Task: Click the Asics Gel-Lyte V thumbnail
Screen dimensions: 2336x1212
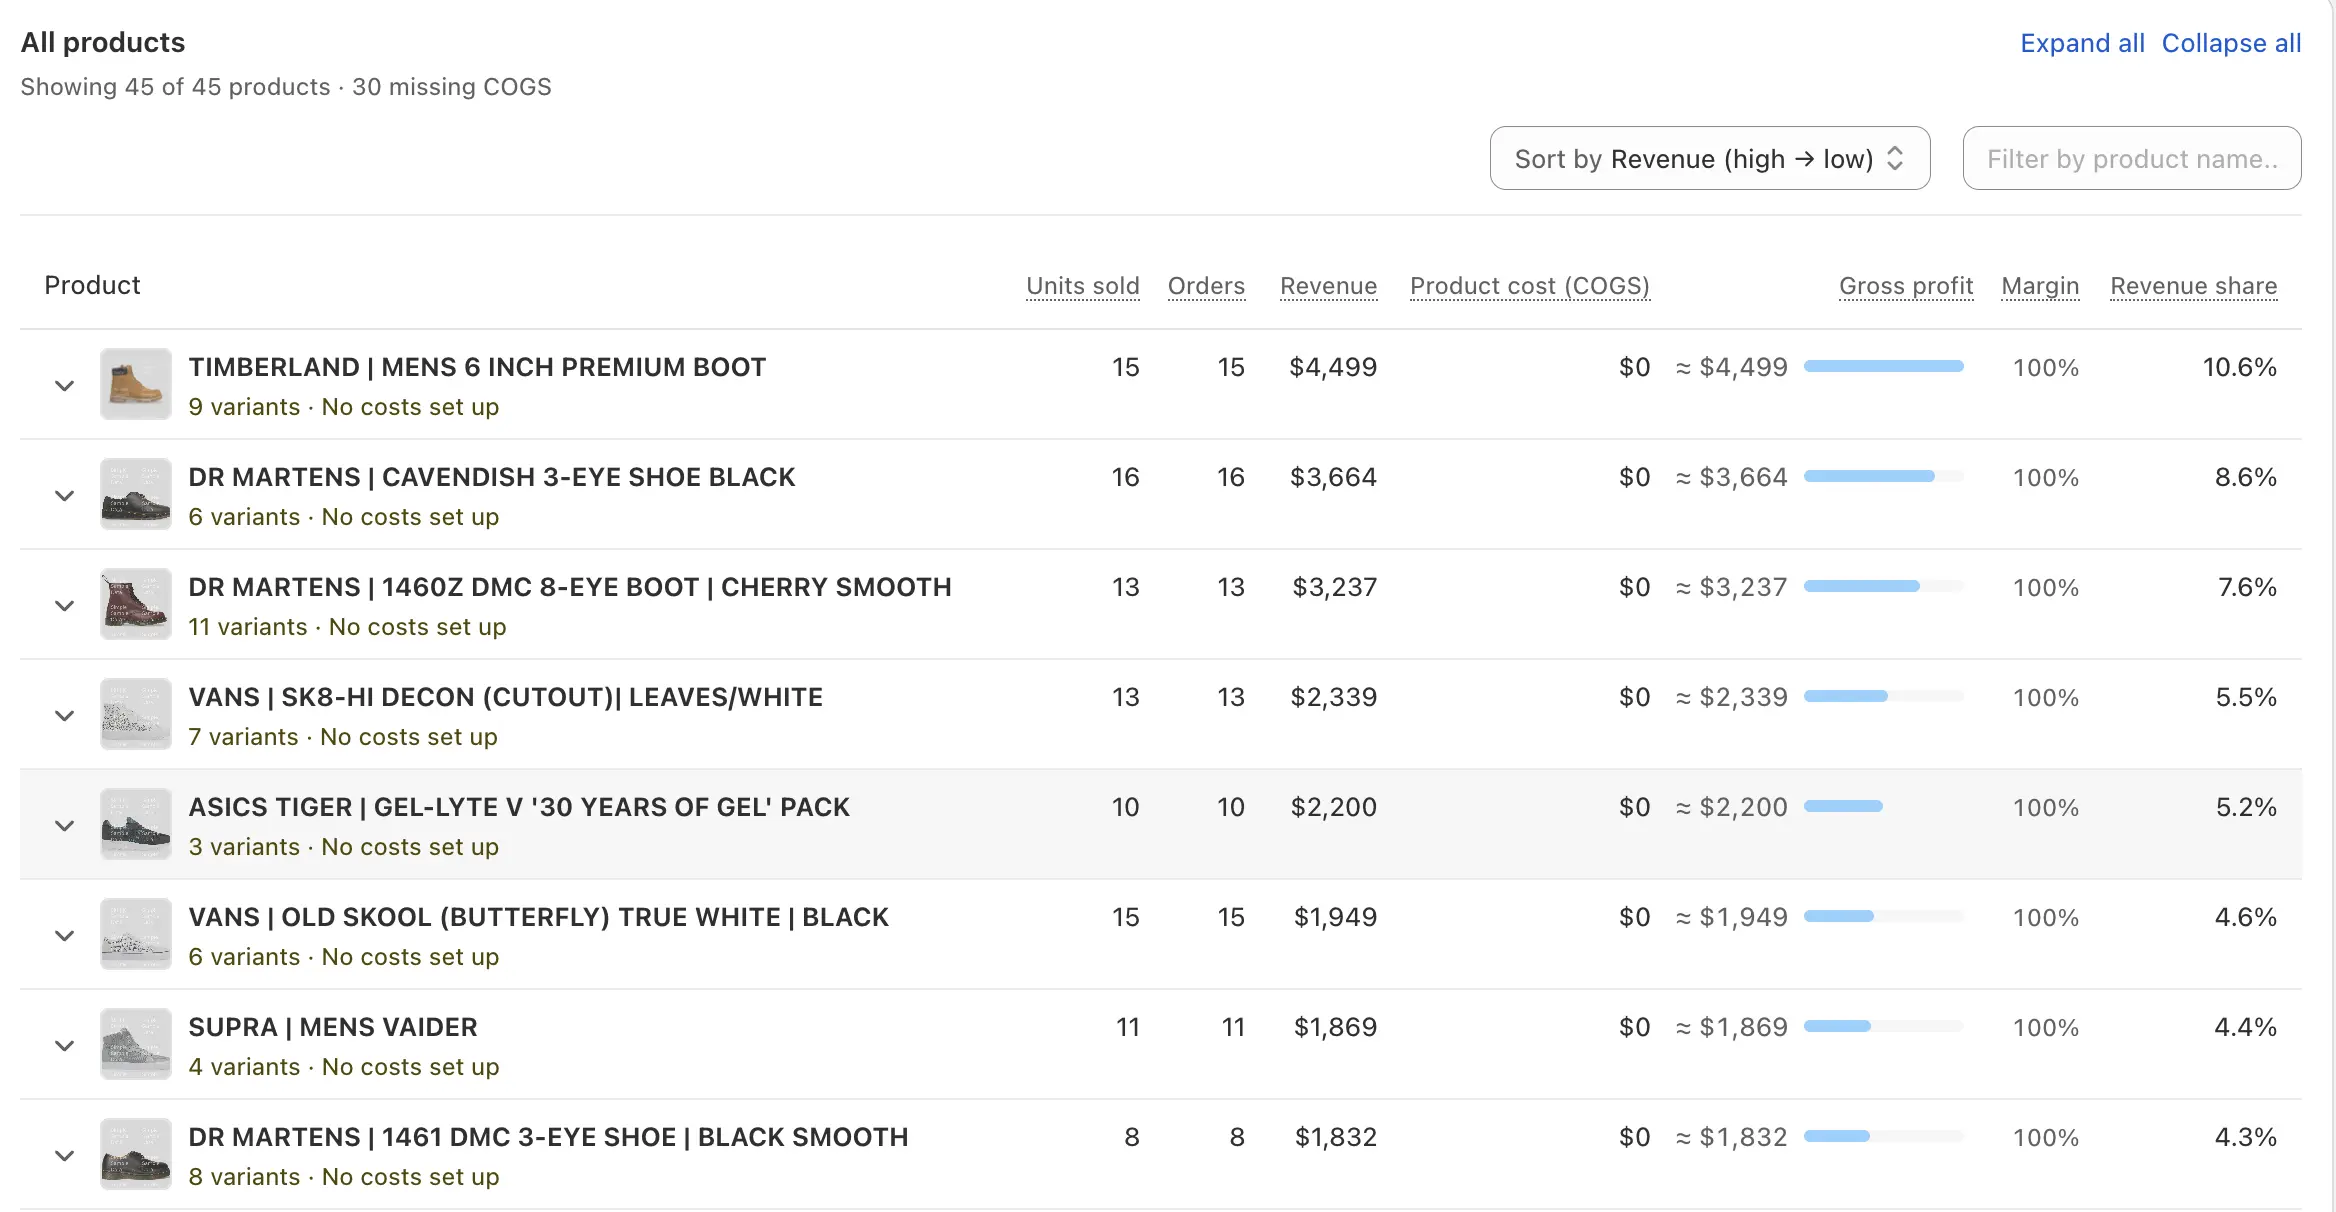Action: pos(136,824)
